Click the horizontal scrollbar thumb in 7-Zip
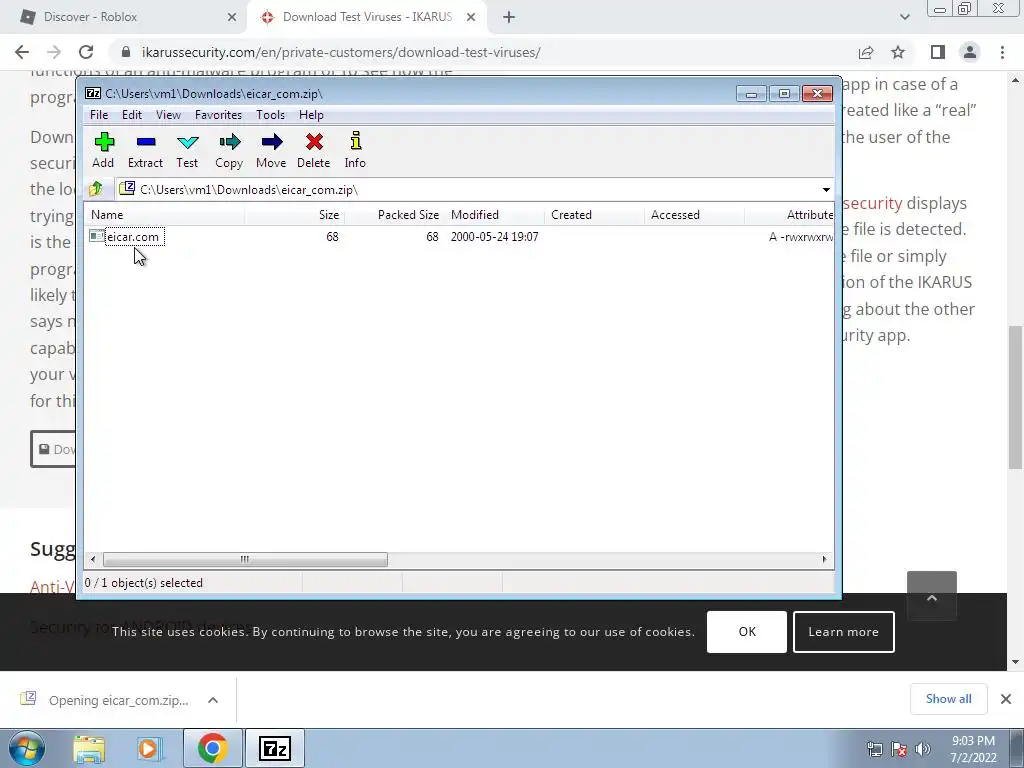The width and height of the screenshot is (1024, 768). coord(245,560)
